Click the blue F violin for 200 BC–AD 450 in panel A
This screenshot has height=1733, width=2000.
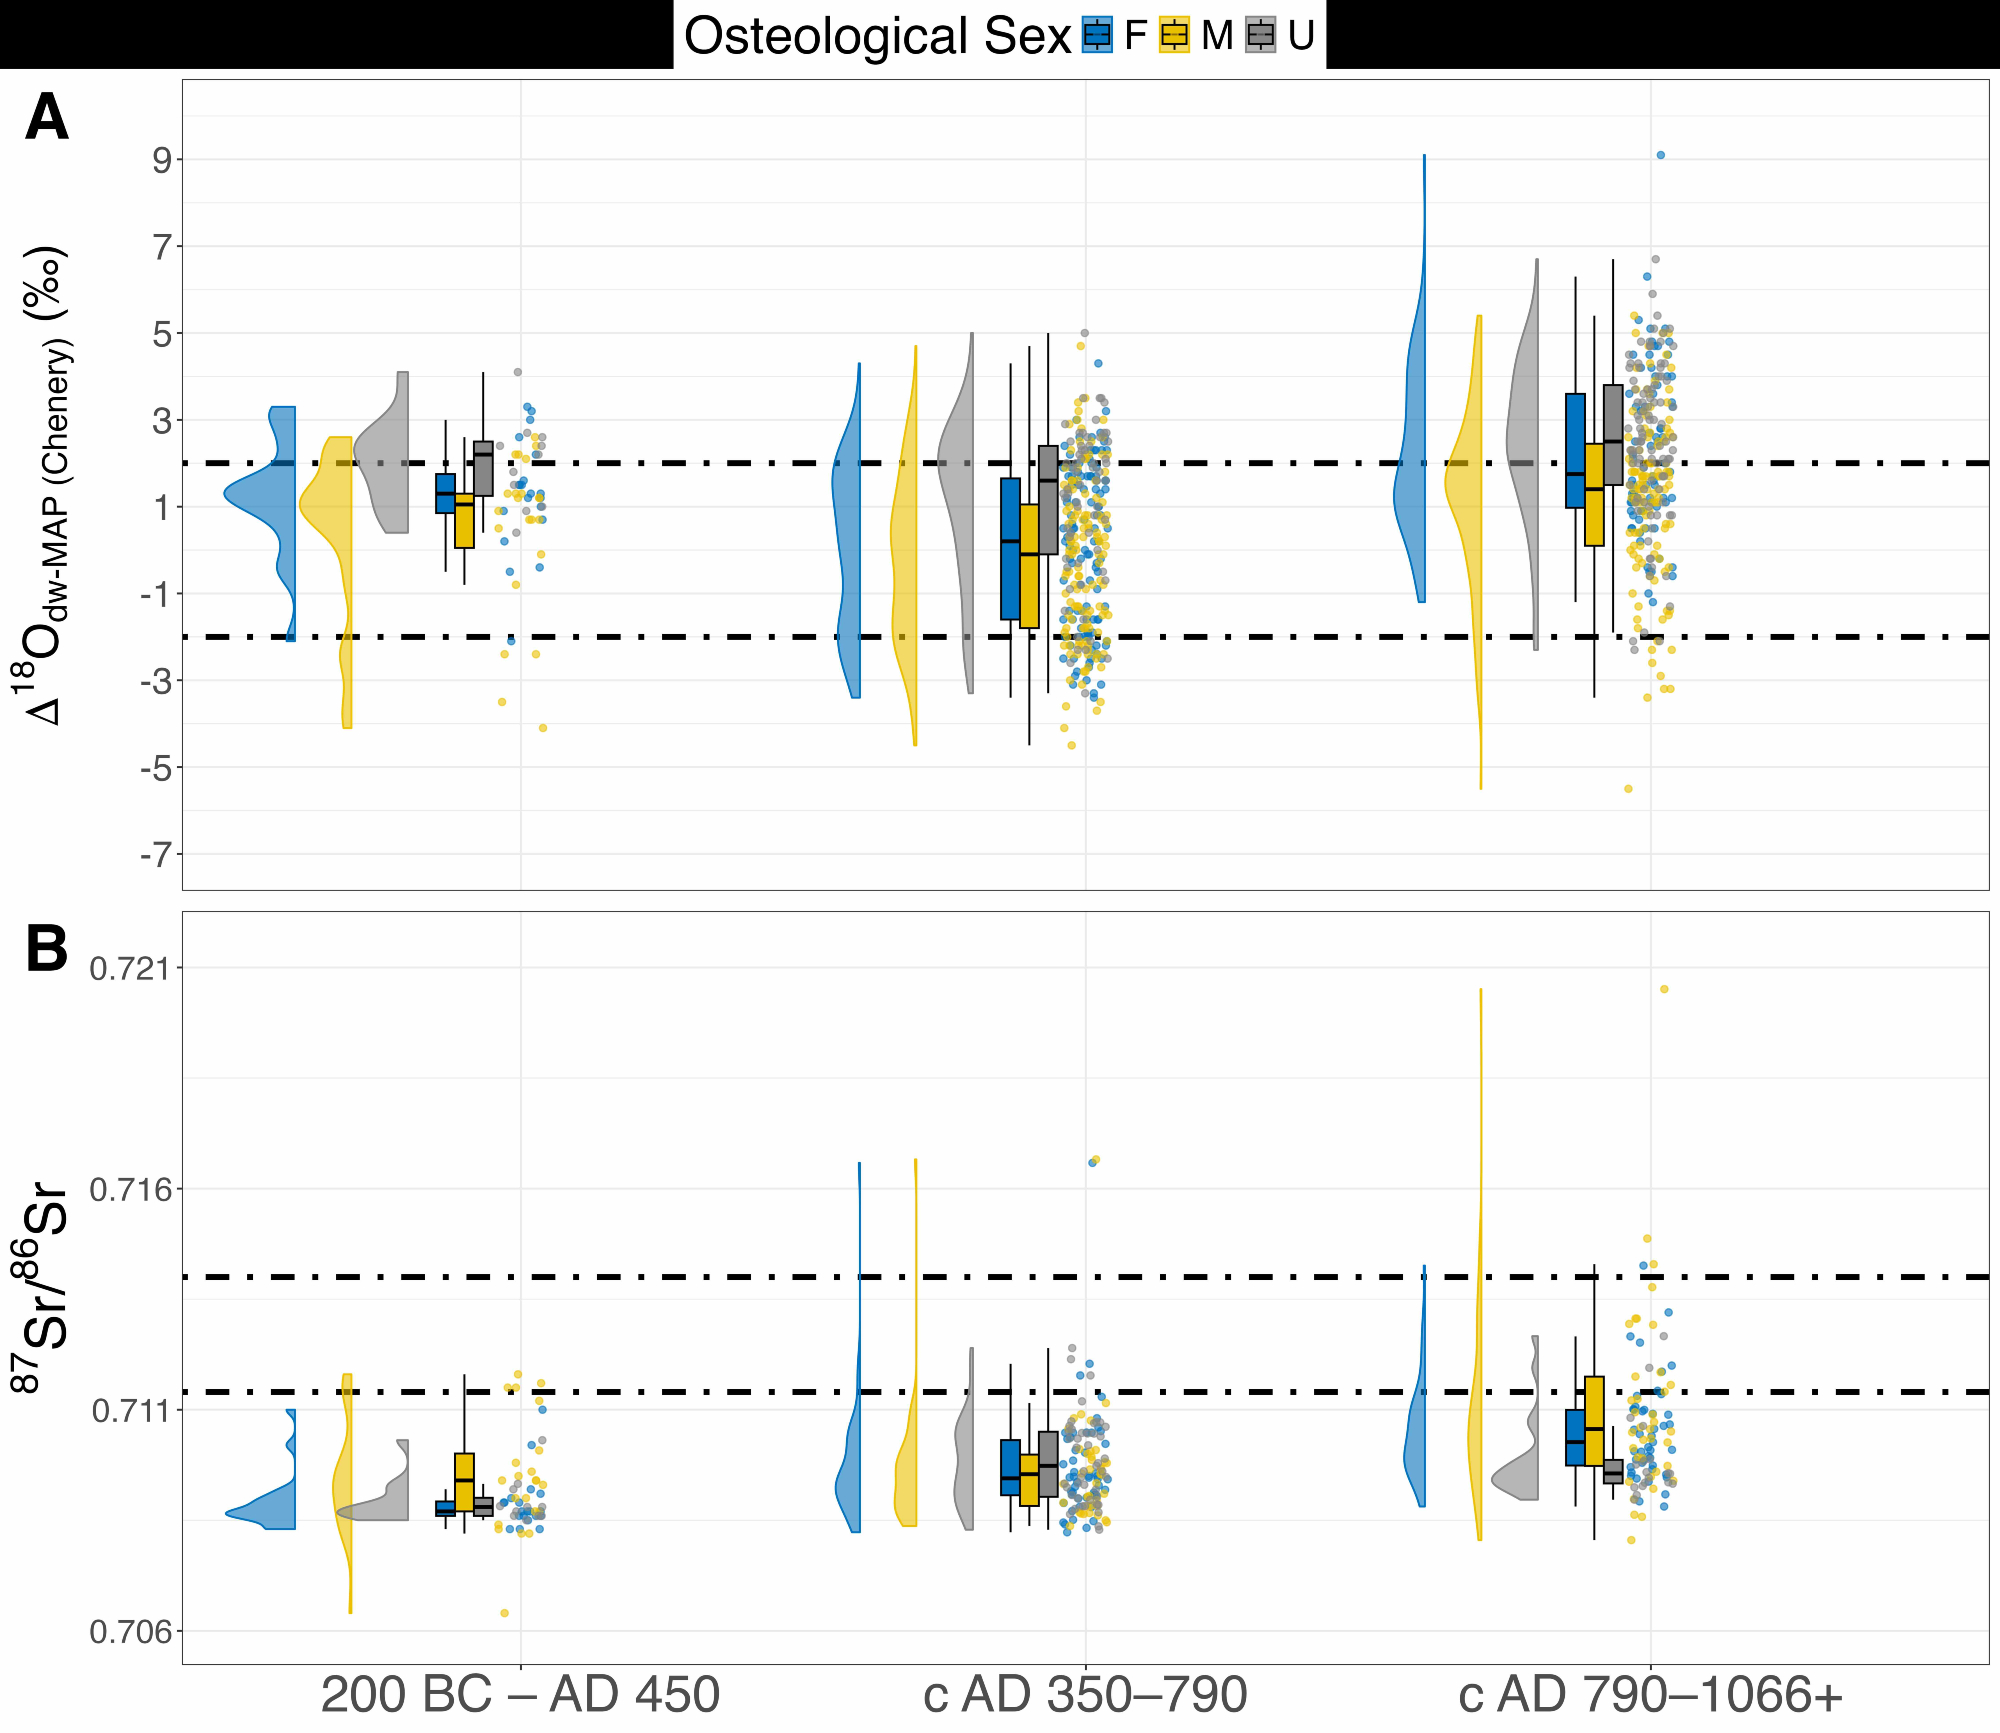270,495
